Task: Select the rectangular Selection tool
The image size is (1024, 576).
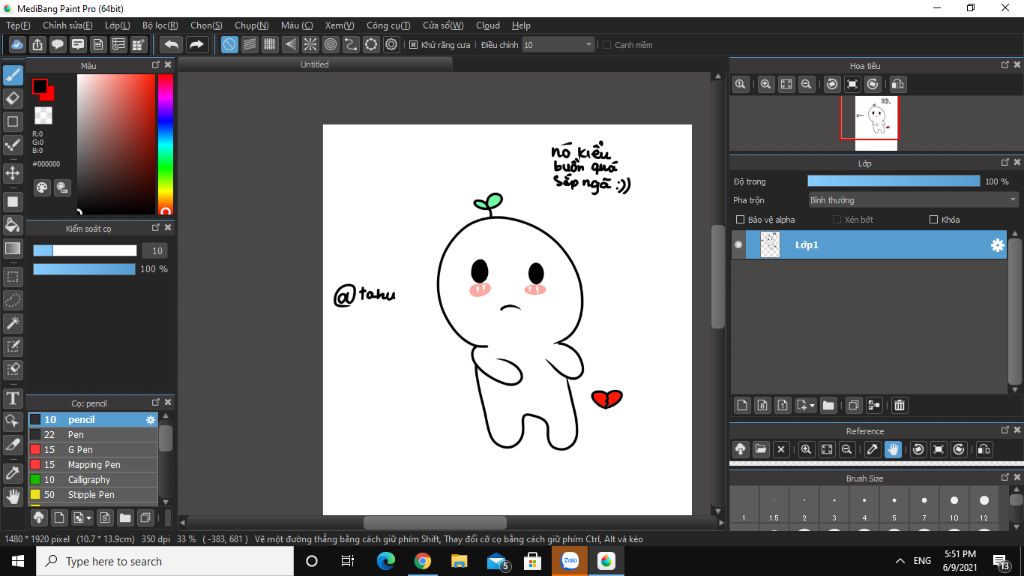Action: 13,277
